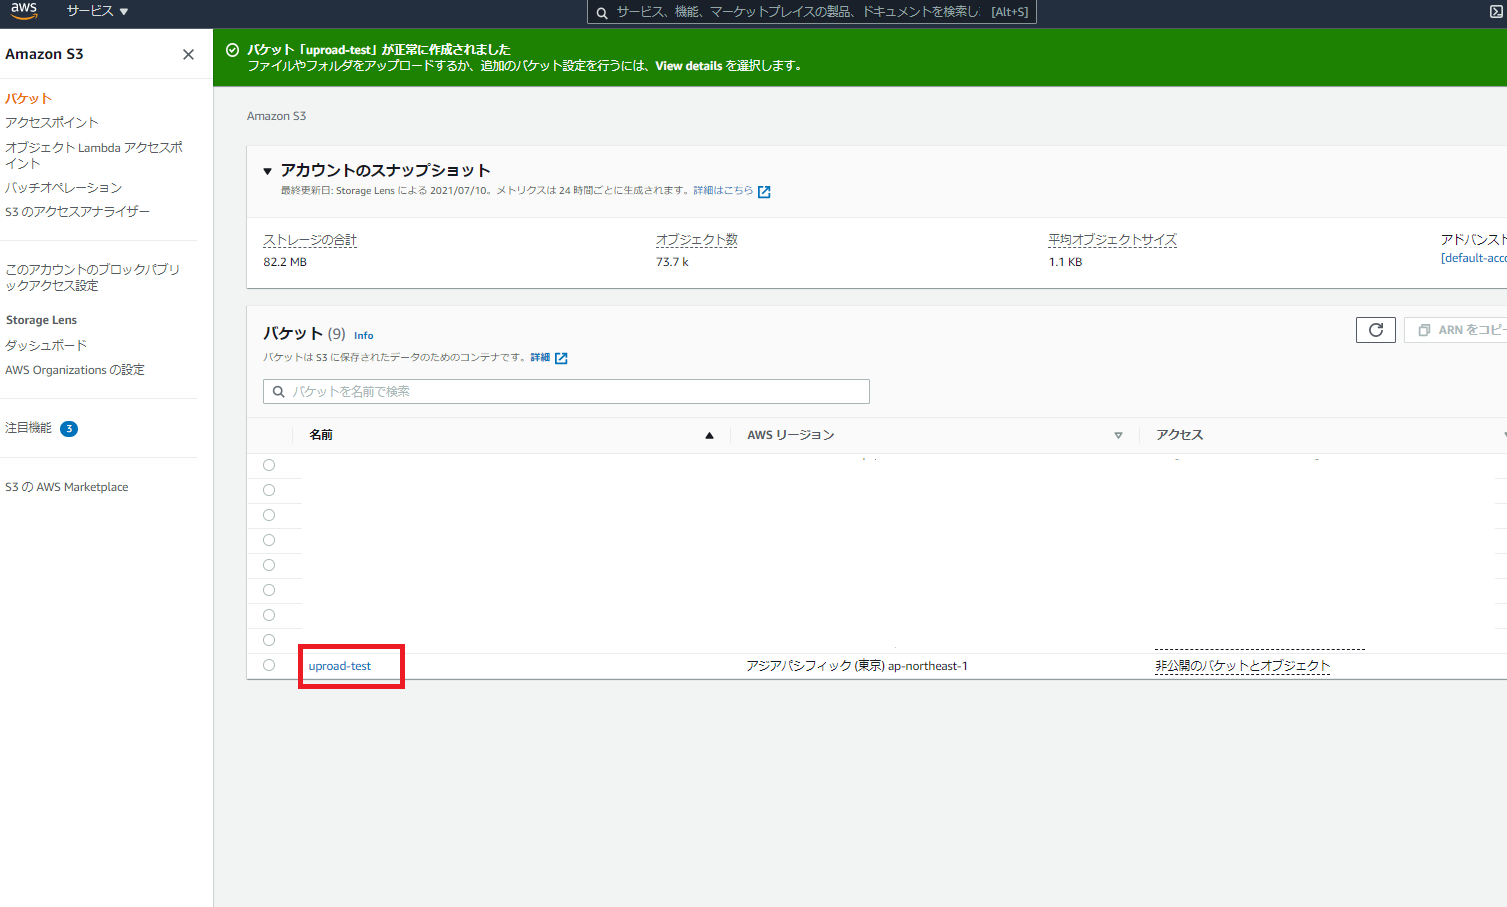Open the サービス services menu

coord(97,11)
